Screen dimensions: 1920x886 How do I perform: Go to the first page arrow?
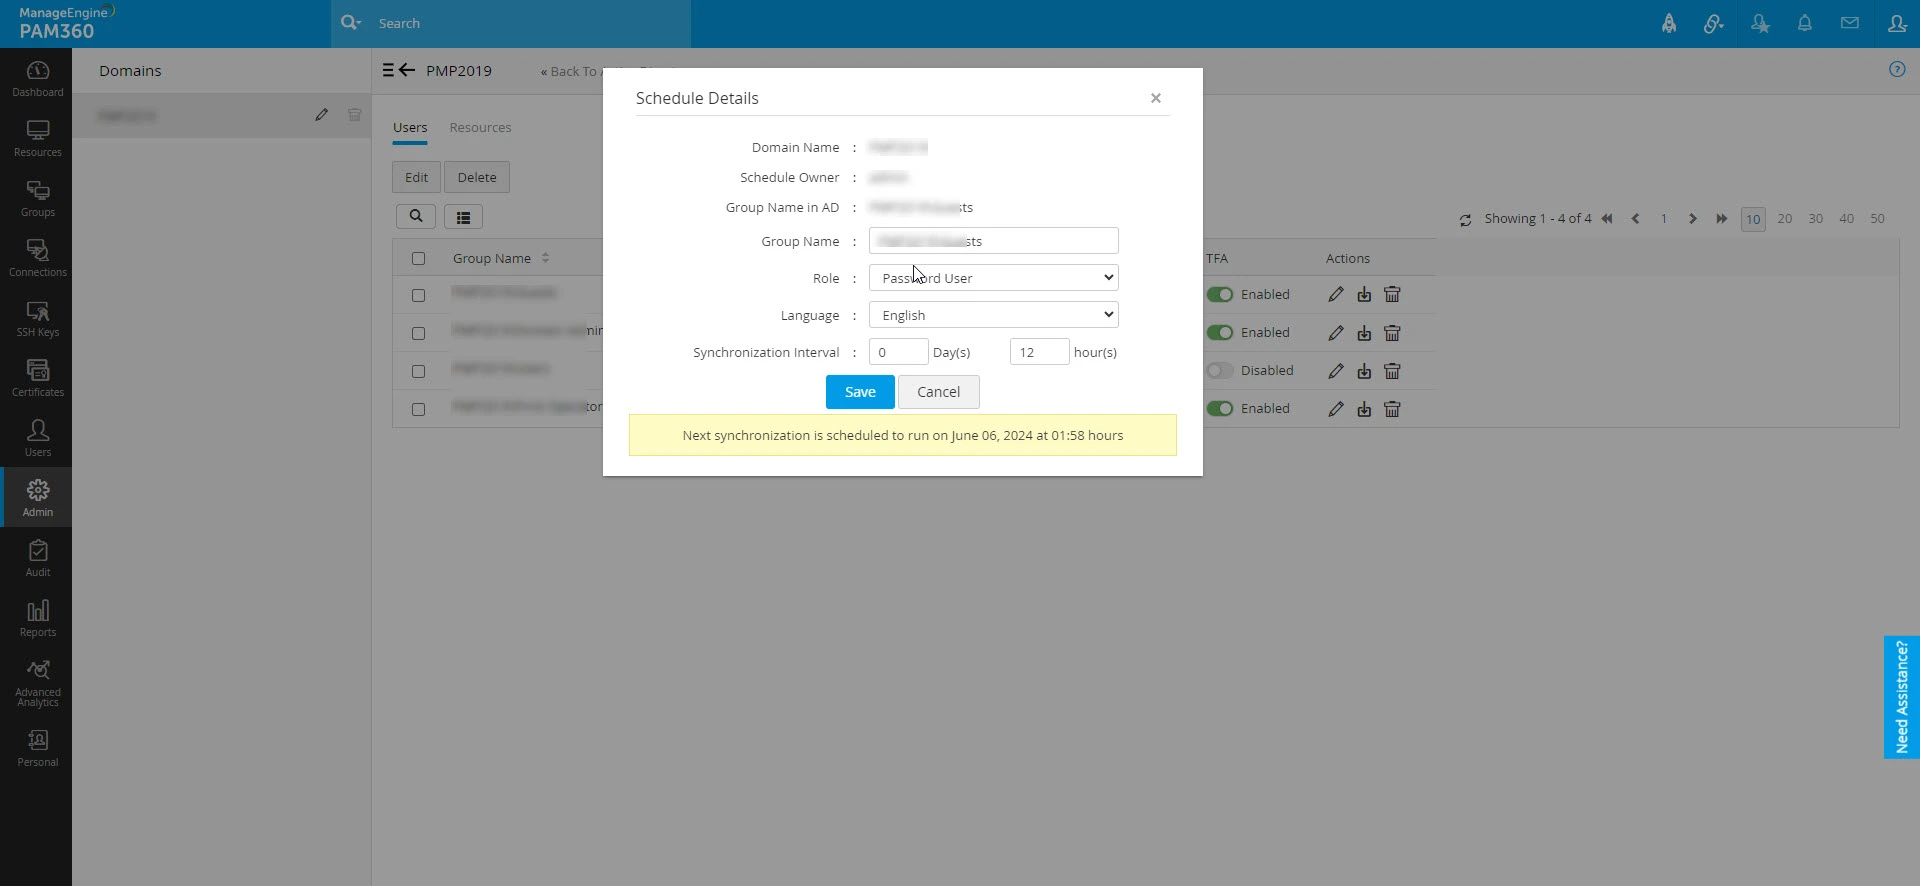1607,219
